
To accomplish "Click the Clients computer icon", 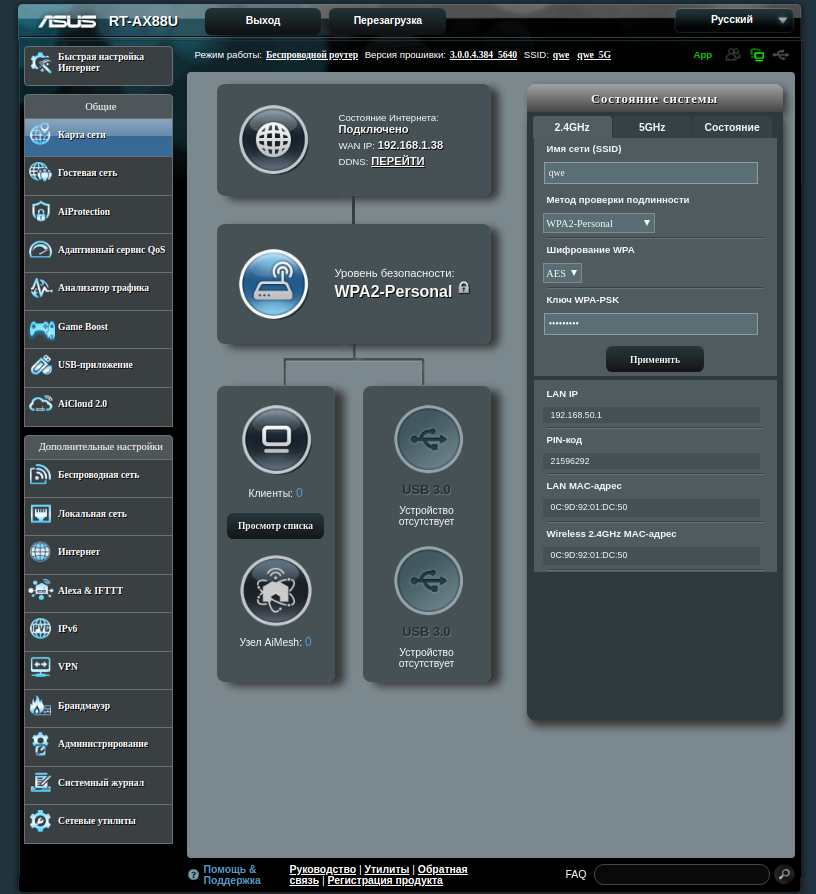I will point(276,440).
